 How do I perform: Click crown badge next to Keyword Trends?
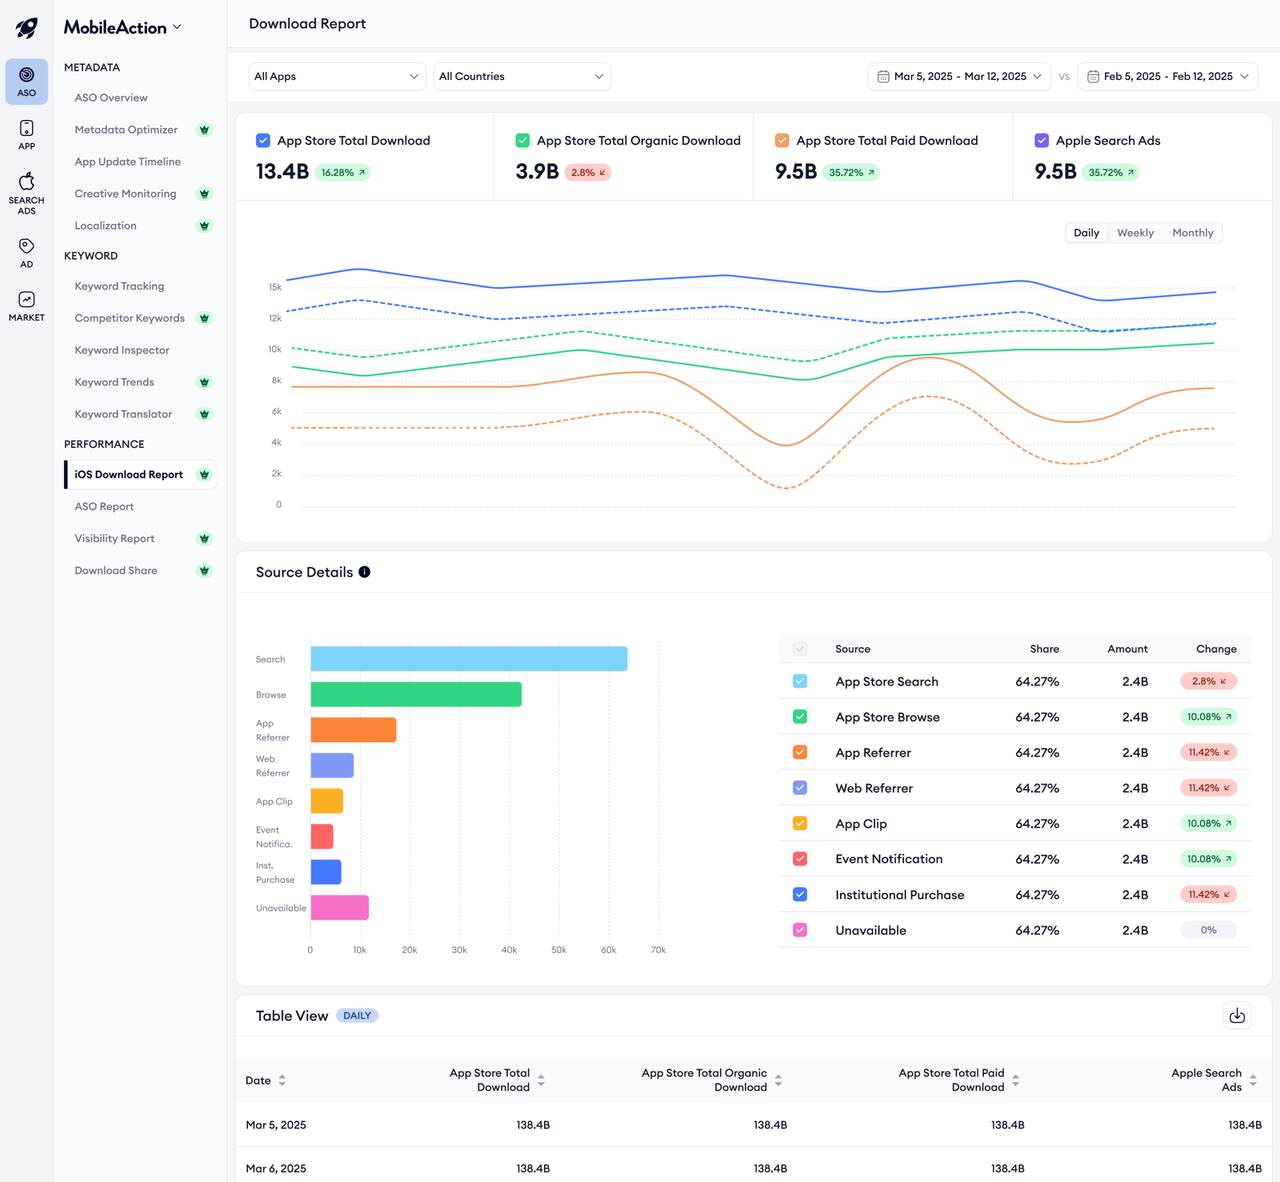(204, 382)
